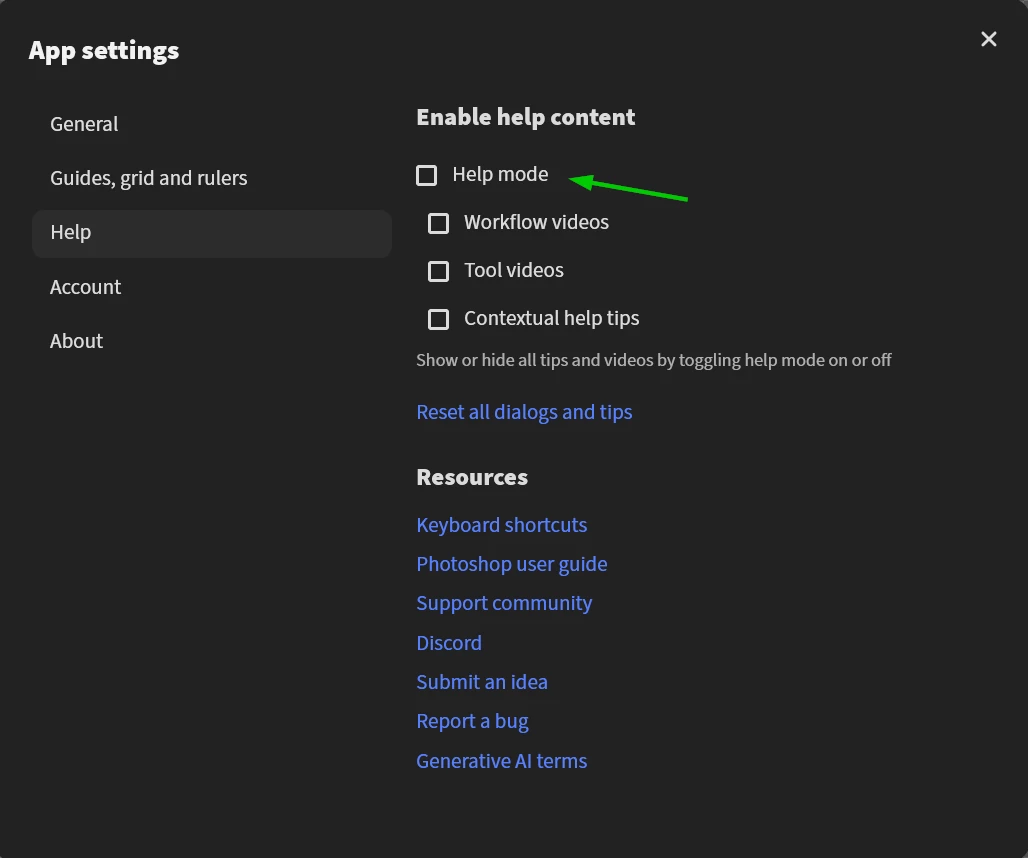Close the App settings dialog
Image resolution: width=1028 pixels, height=858 pixels.
point(989,39)
